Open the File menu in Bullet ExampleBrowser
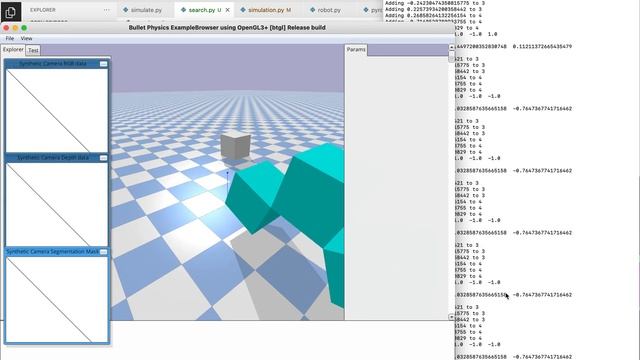Image resolution: width=640 pixels, height=360 pixels. pyautogui.click(x=10, y=38)
